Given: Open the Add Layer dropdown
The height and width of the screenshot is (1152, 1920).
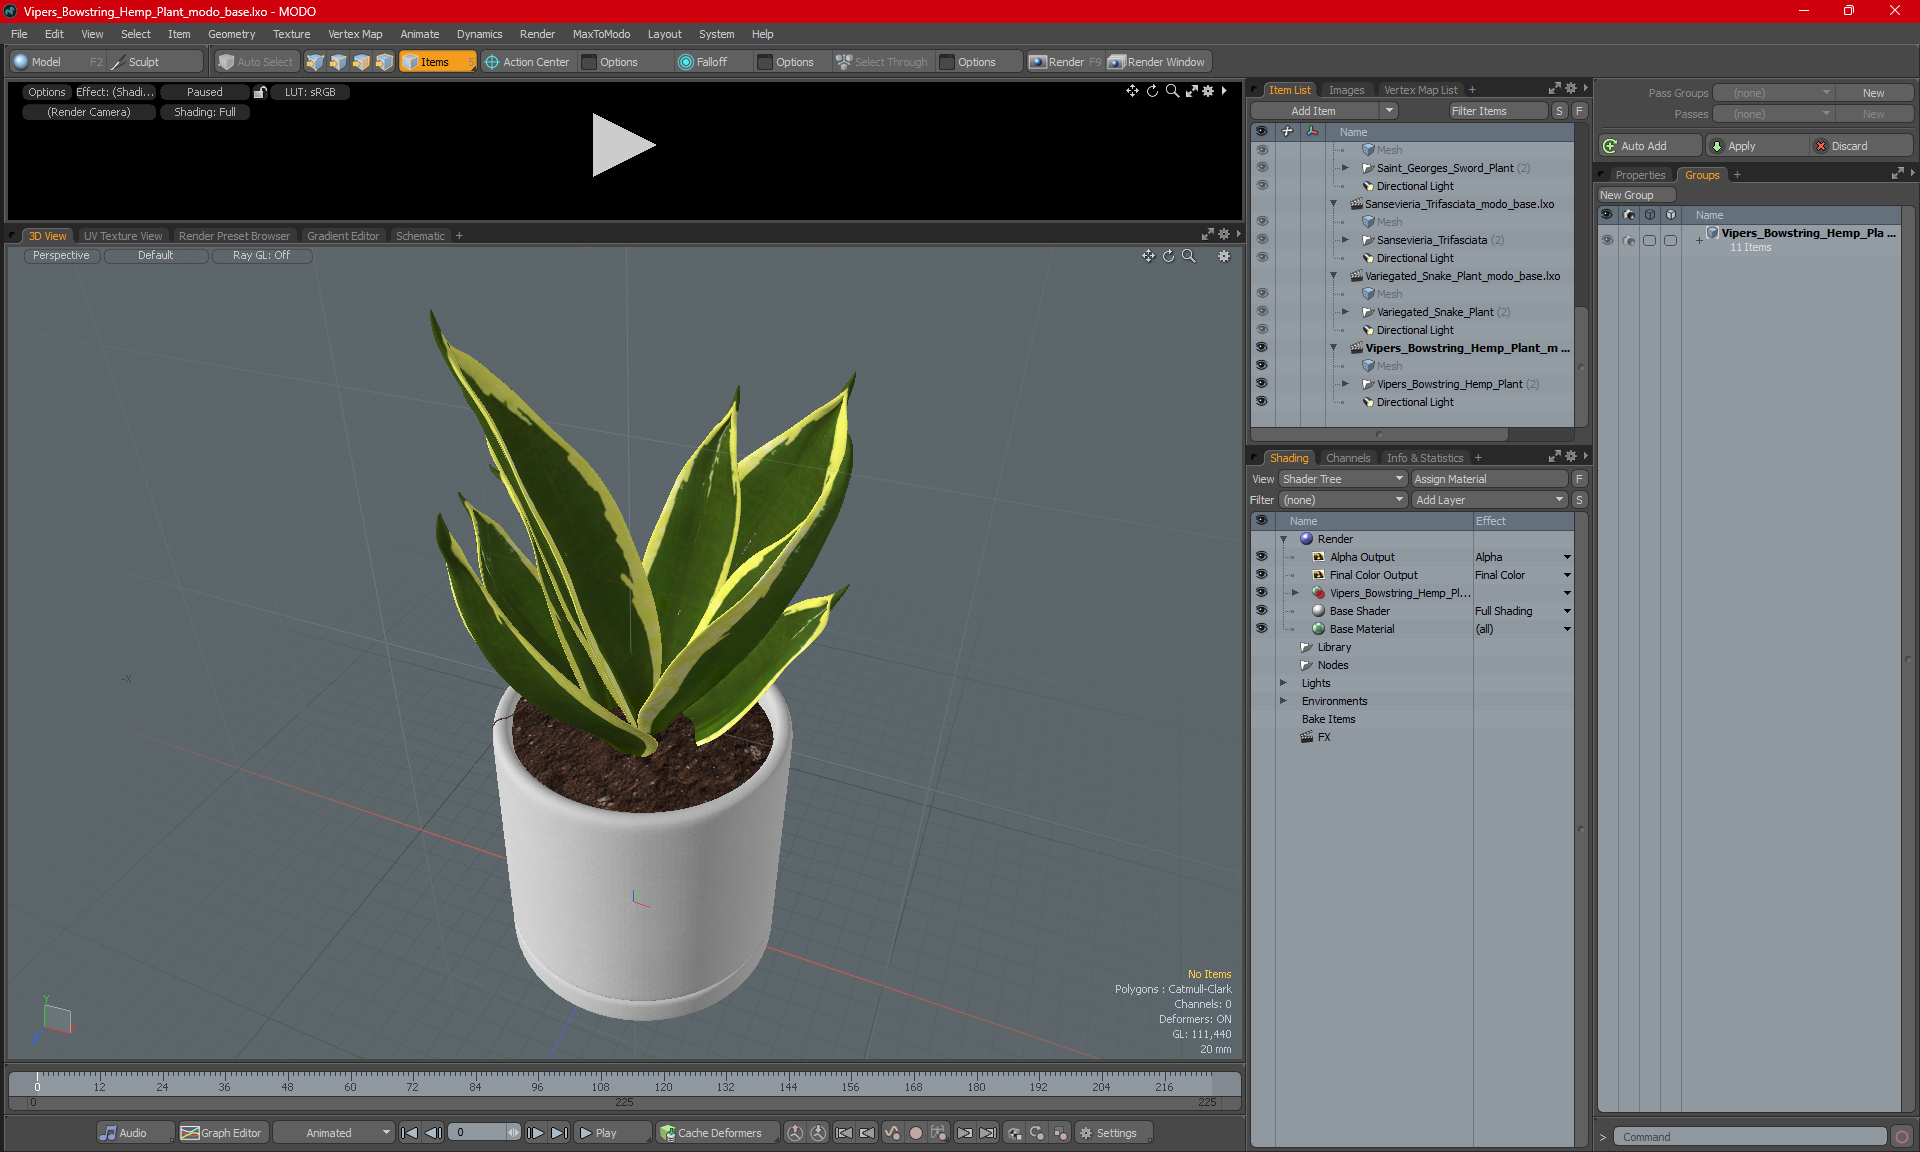Looking at the screenshot, I should (x=1488, y=500).
